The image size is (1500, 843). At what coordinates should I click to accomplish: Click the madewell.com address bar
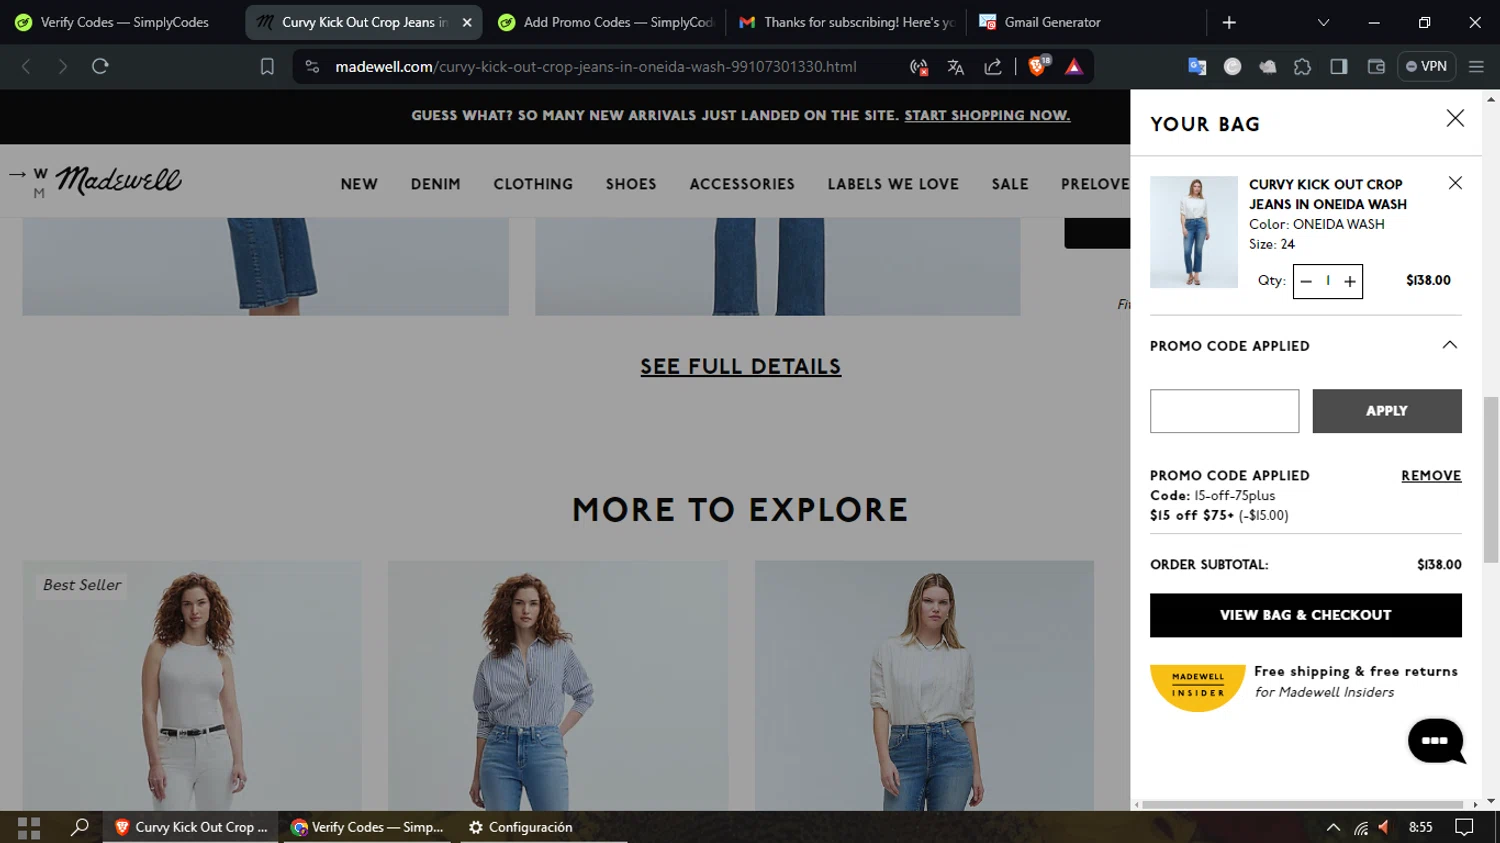(595, 66)
